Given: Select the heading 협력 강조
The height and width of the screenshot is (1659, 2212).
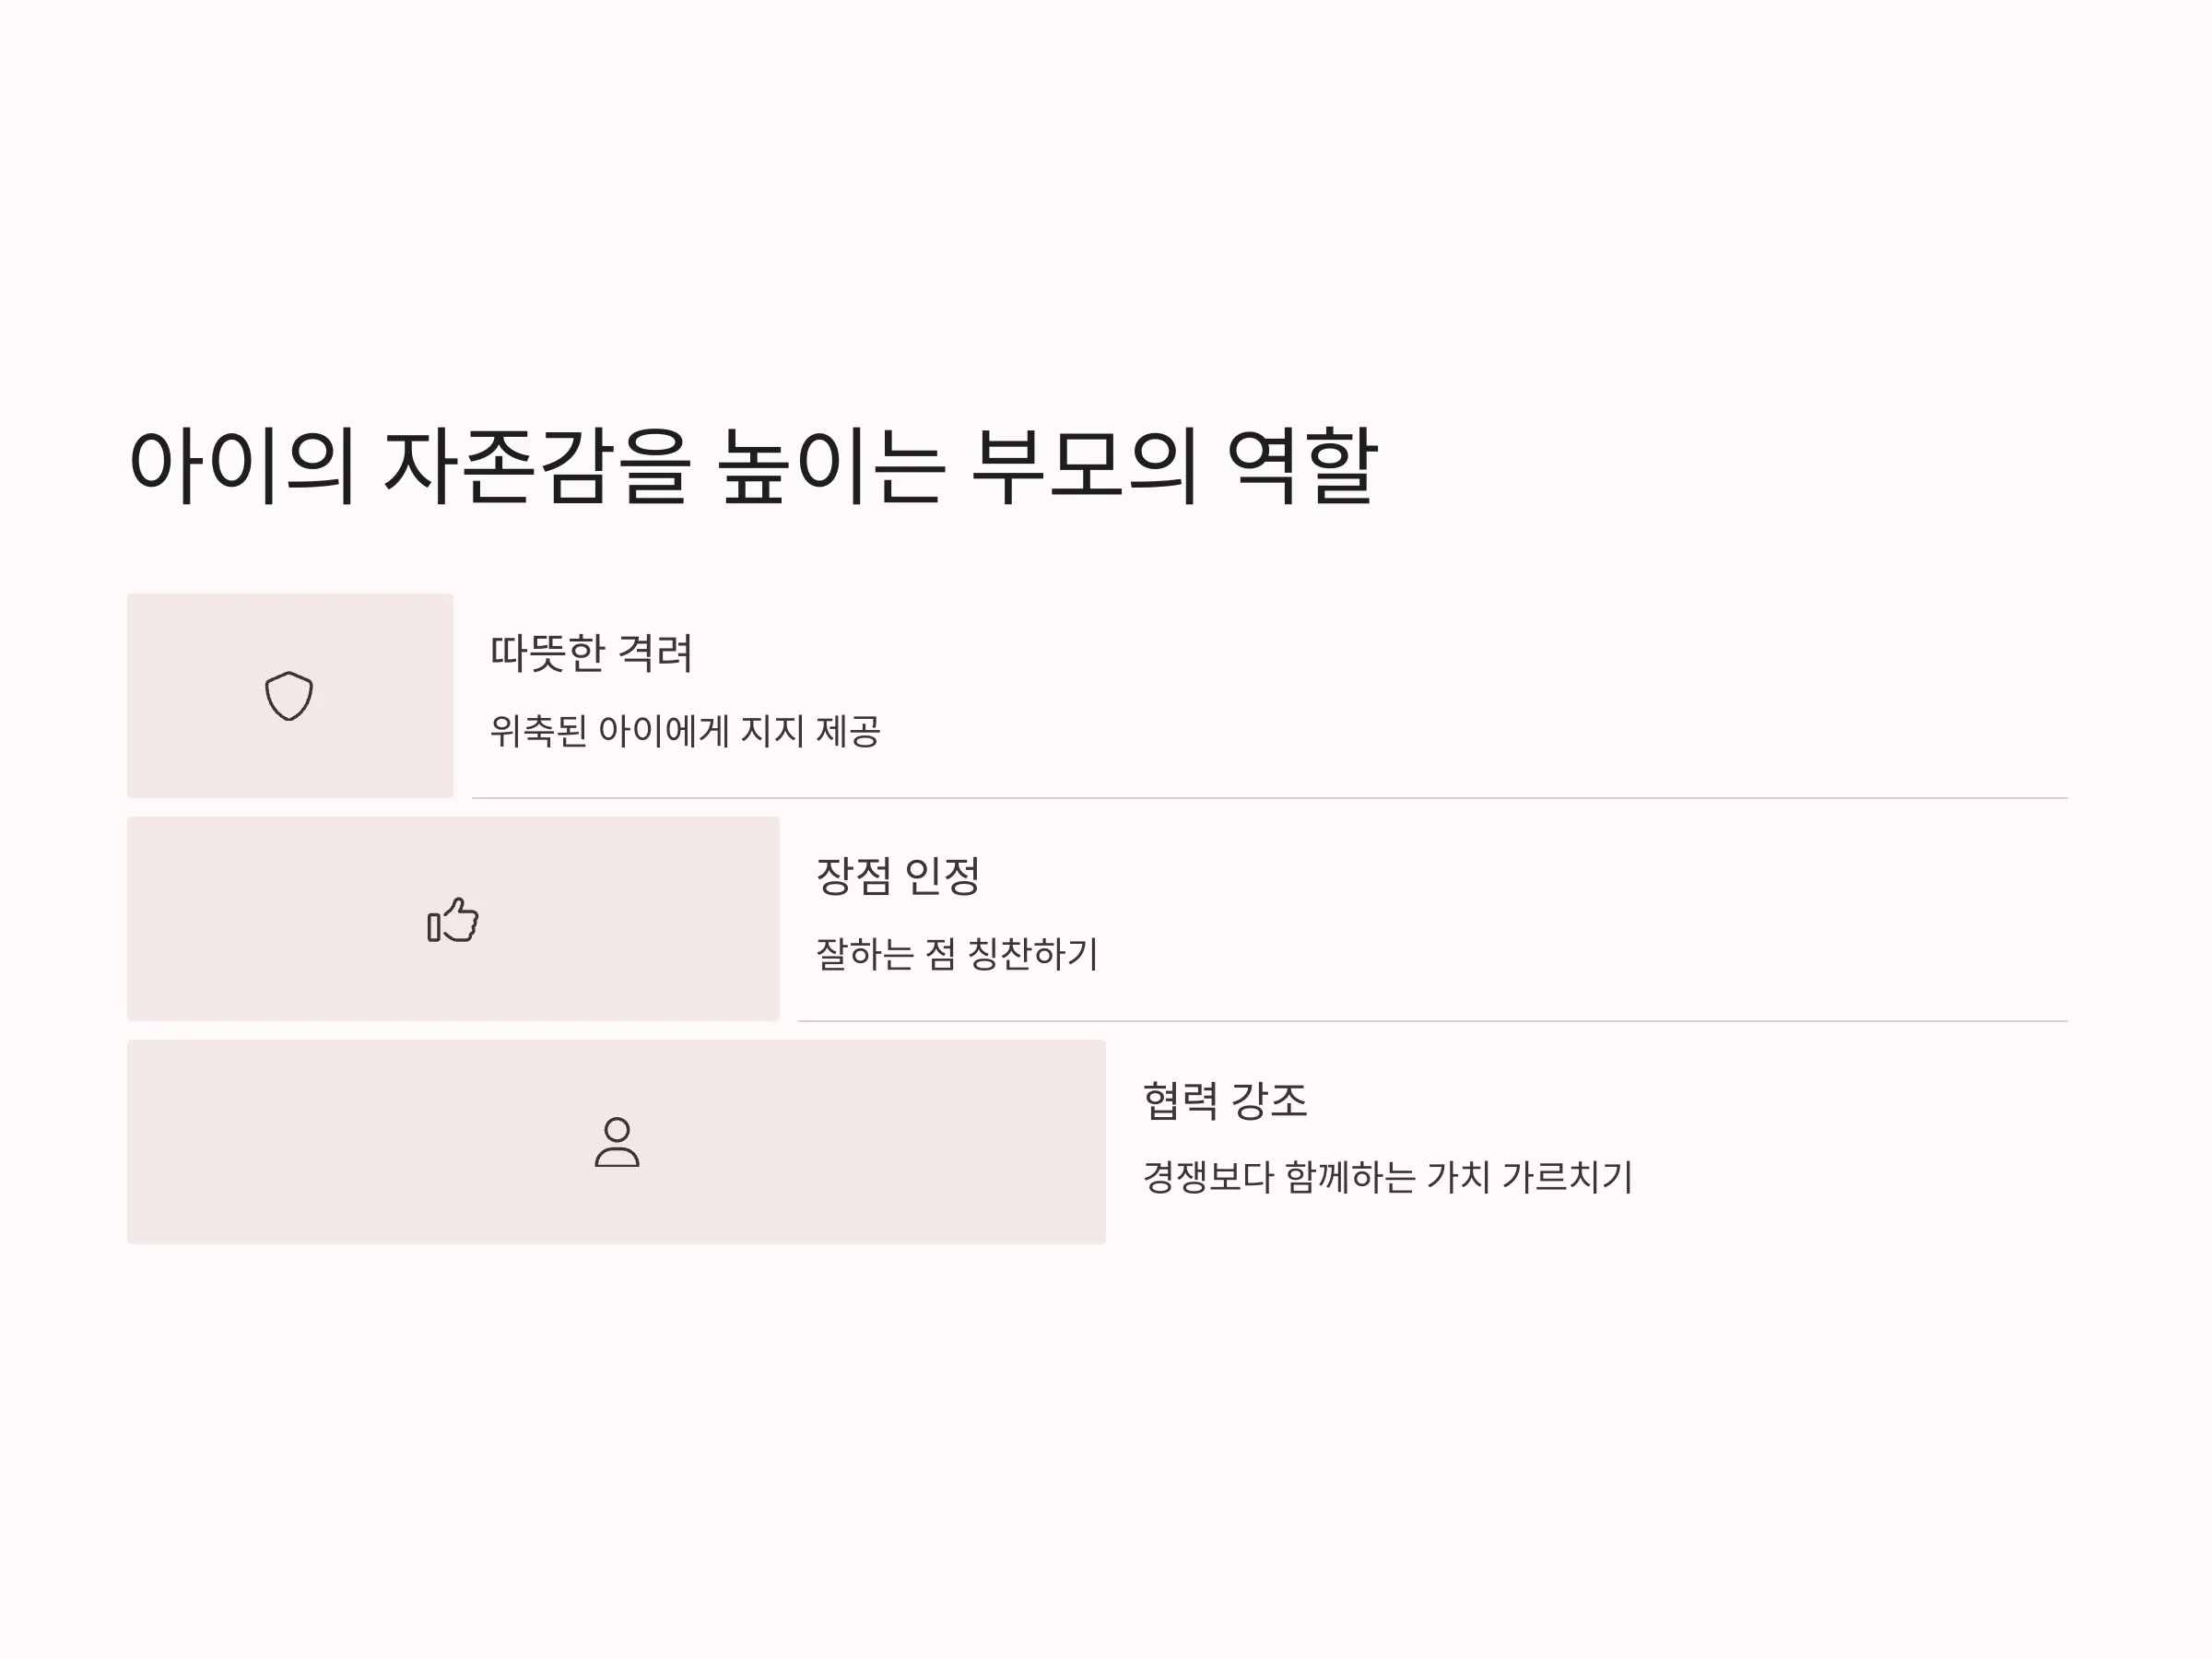Looking at the screenshot, I should click(1225, 1100).
